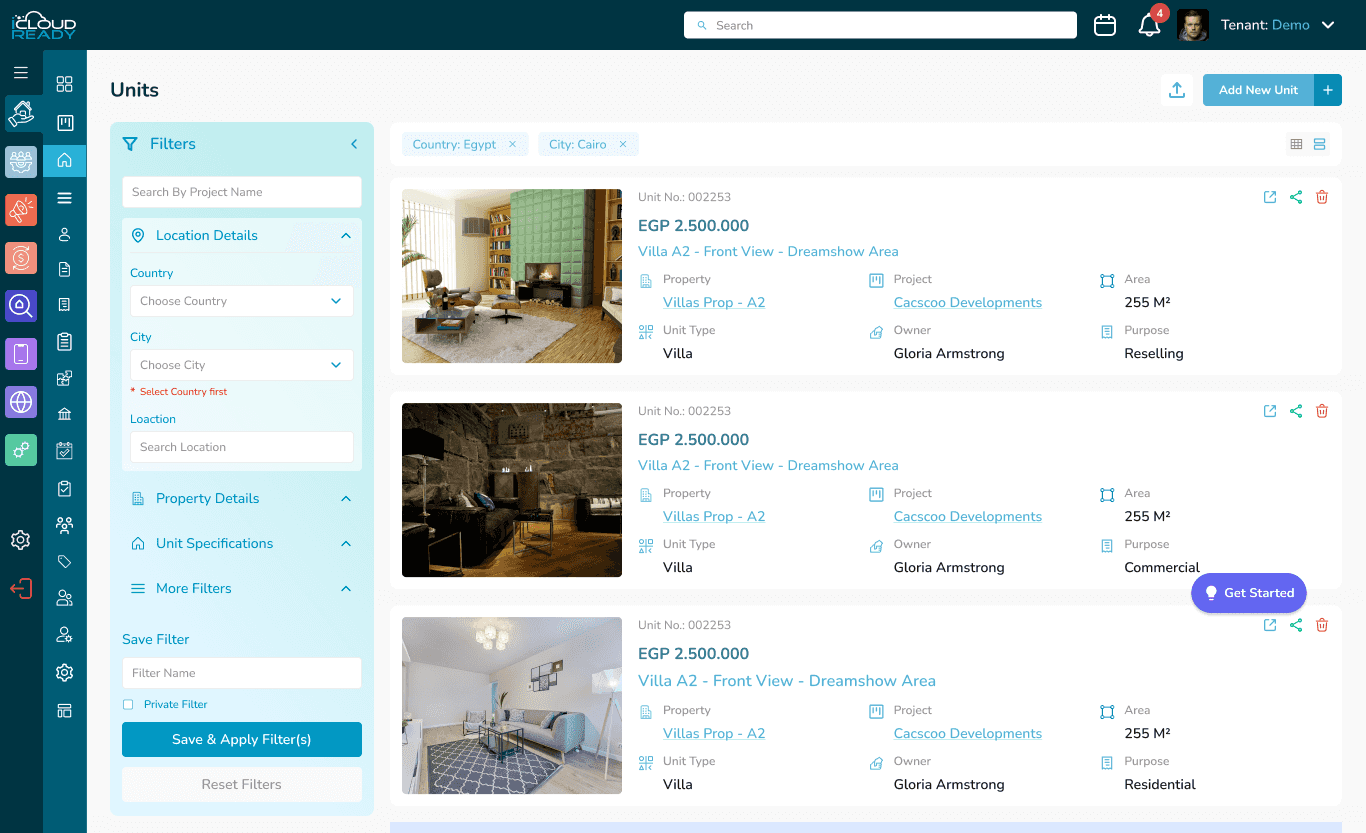
Task: Click the Get Started floating button
Action: [1248, 593]
